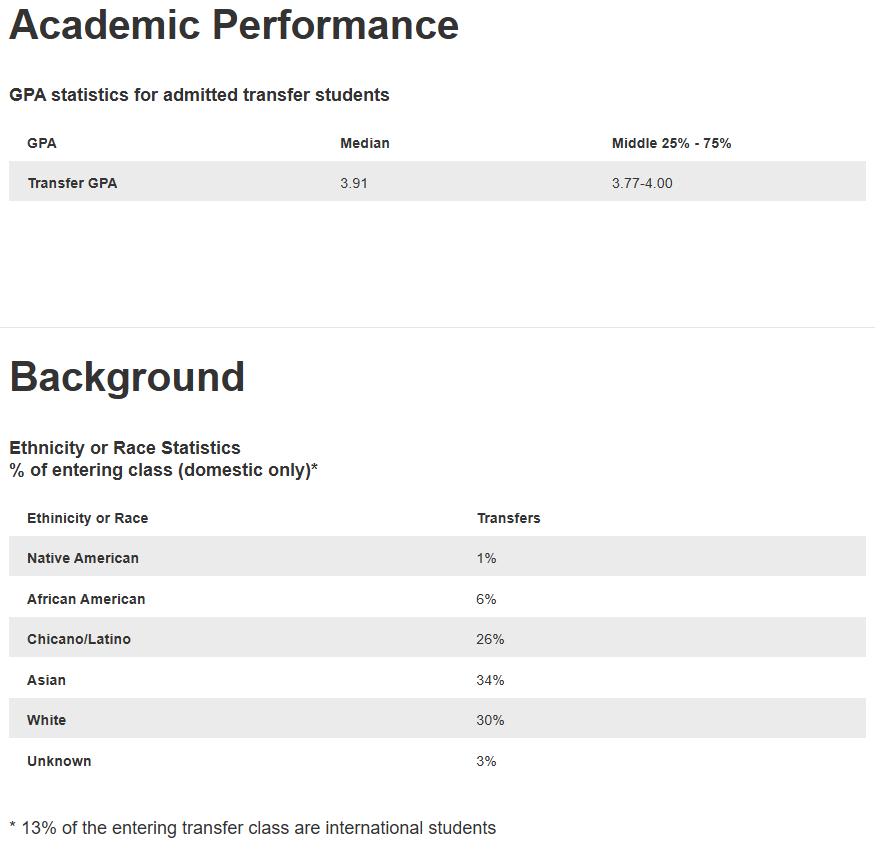
Task: Select the Transfer GPA row label
Action: coord(72,183)
